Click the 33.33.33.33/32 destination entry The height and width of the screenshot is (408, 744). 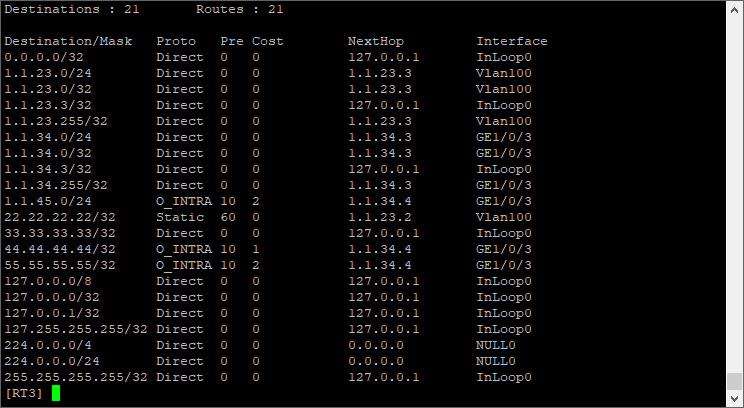click(x=60, y=233)
